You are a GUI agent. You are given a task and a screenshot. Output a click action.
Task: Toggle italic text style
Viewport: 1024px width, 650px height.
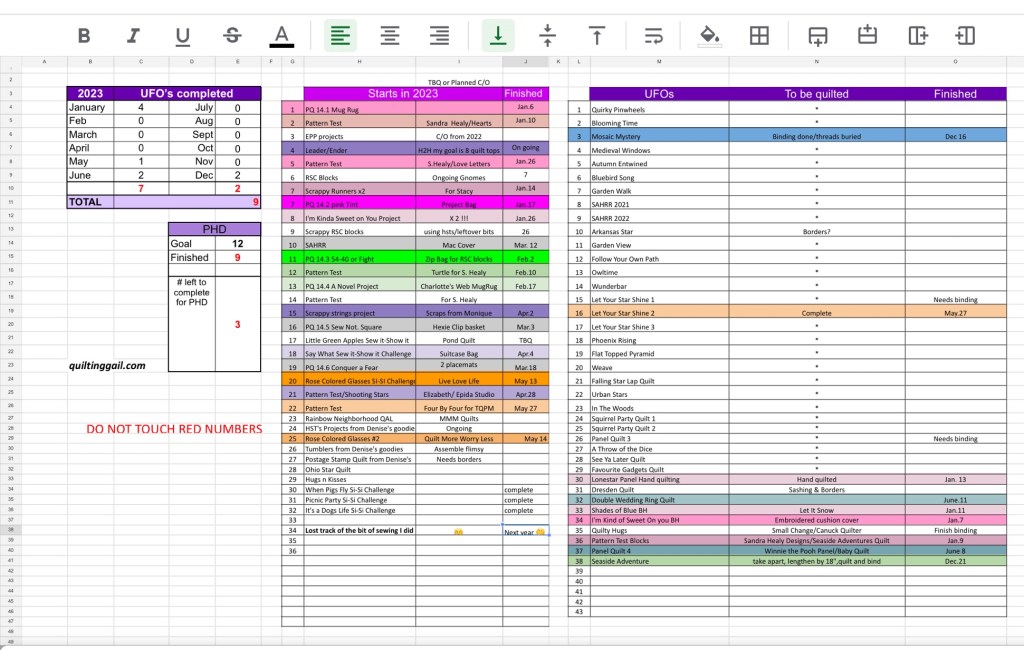(133, 36)
